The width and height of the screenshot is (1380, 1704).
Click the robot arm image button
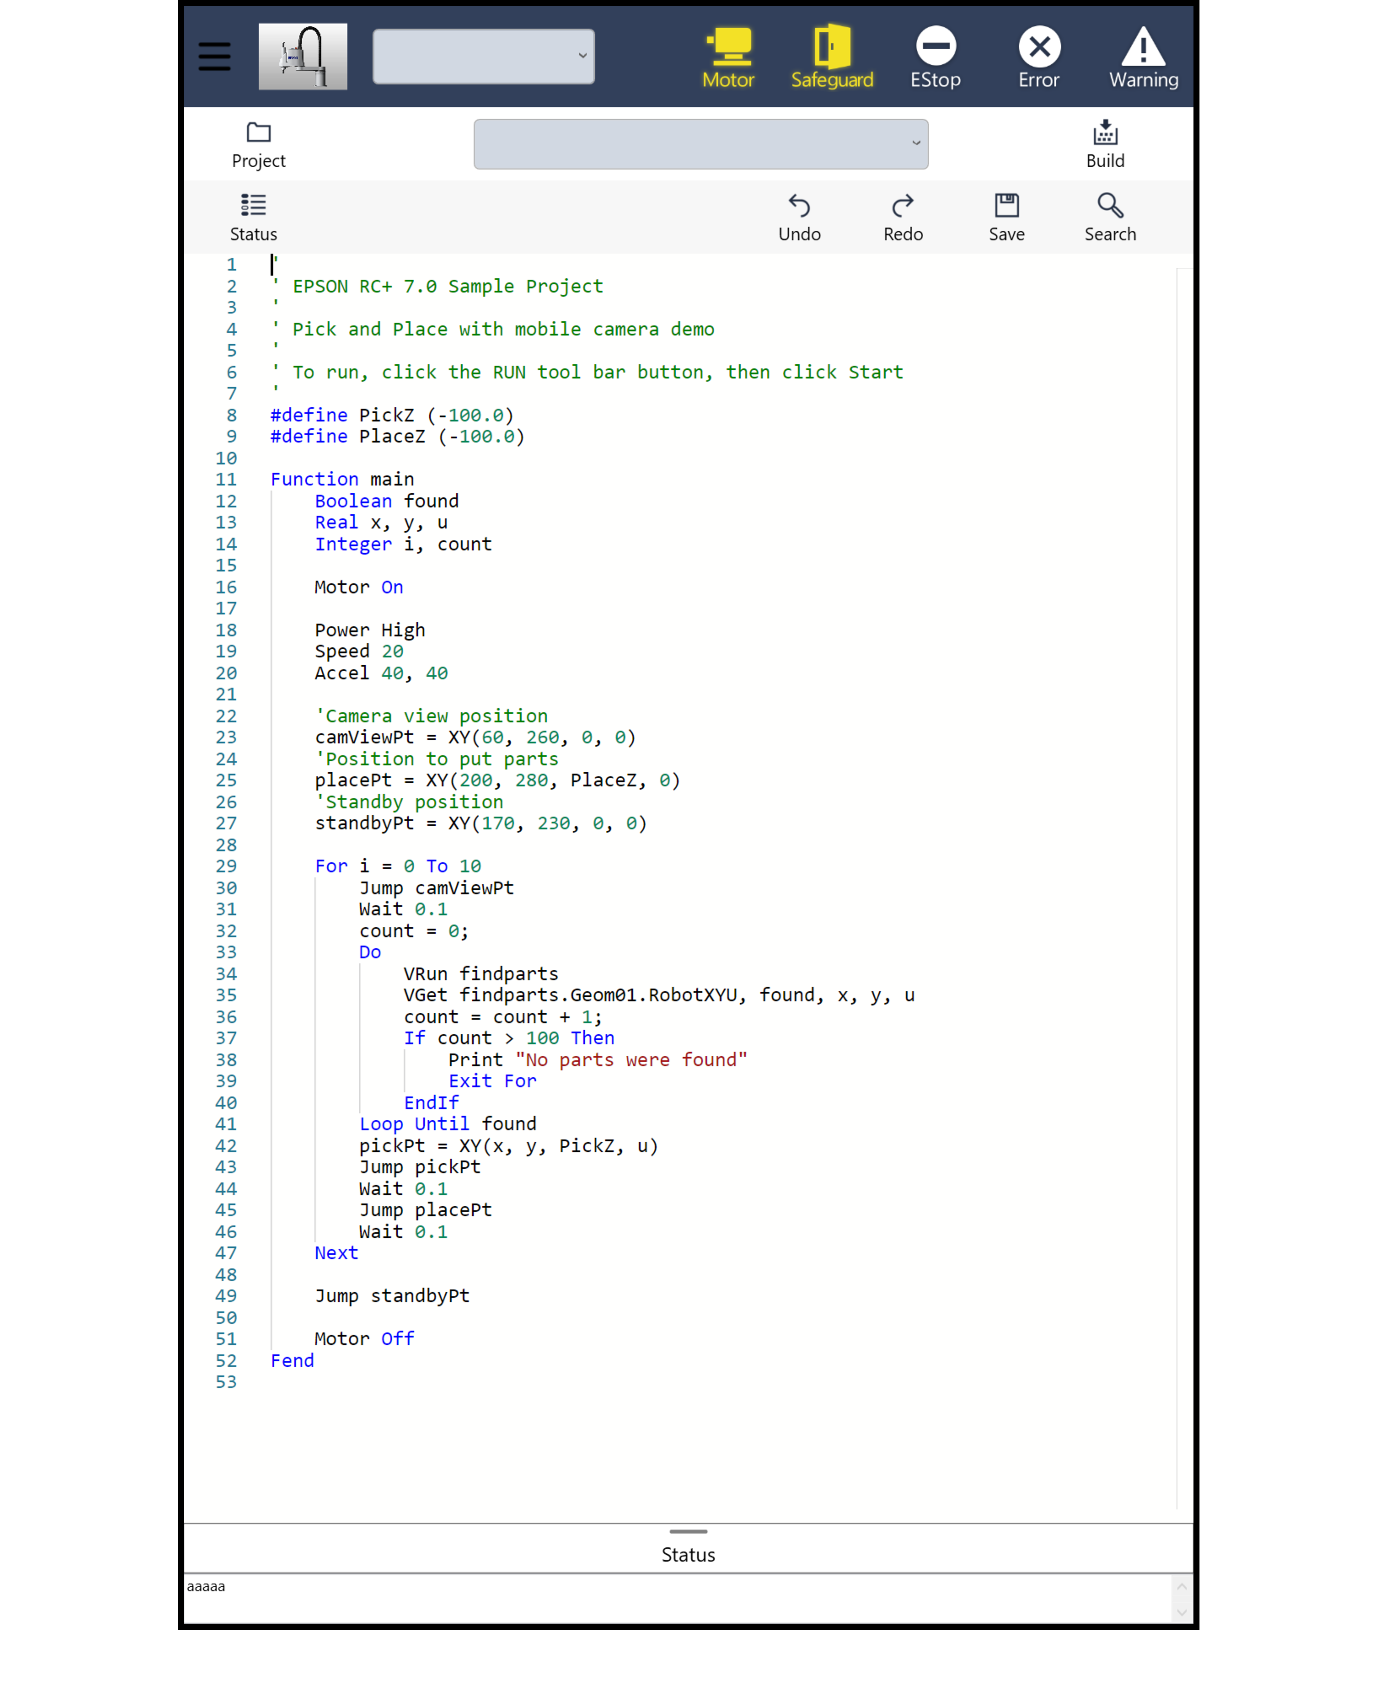(x=303, y=57)
